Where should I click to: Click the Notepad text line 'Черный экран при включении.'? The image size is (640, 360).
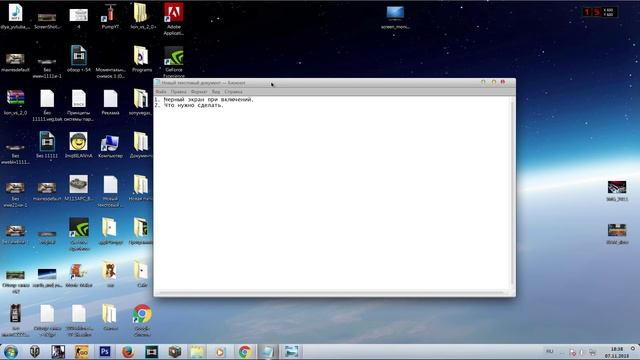click(x=209, y=99)
